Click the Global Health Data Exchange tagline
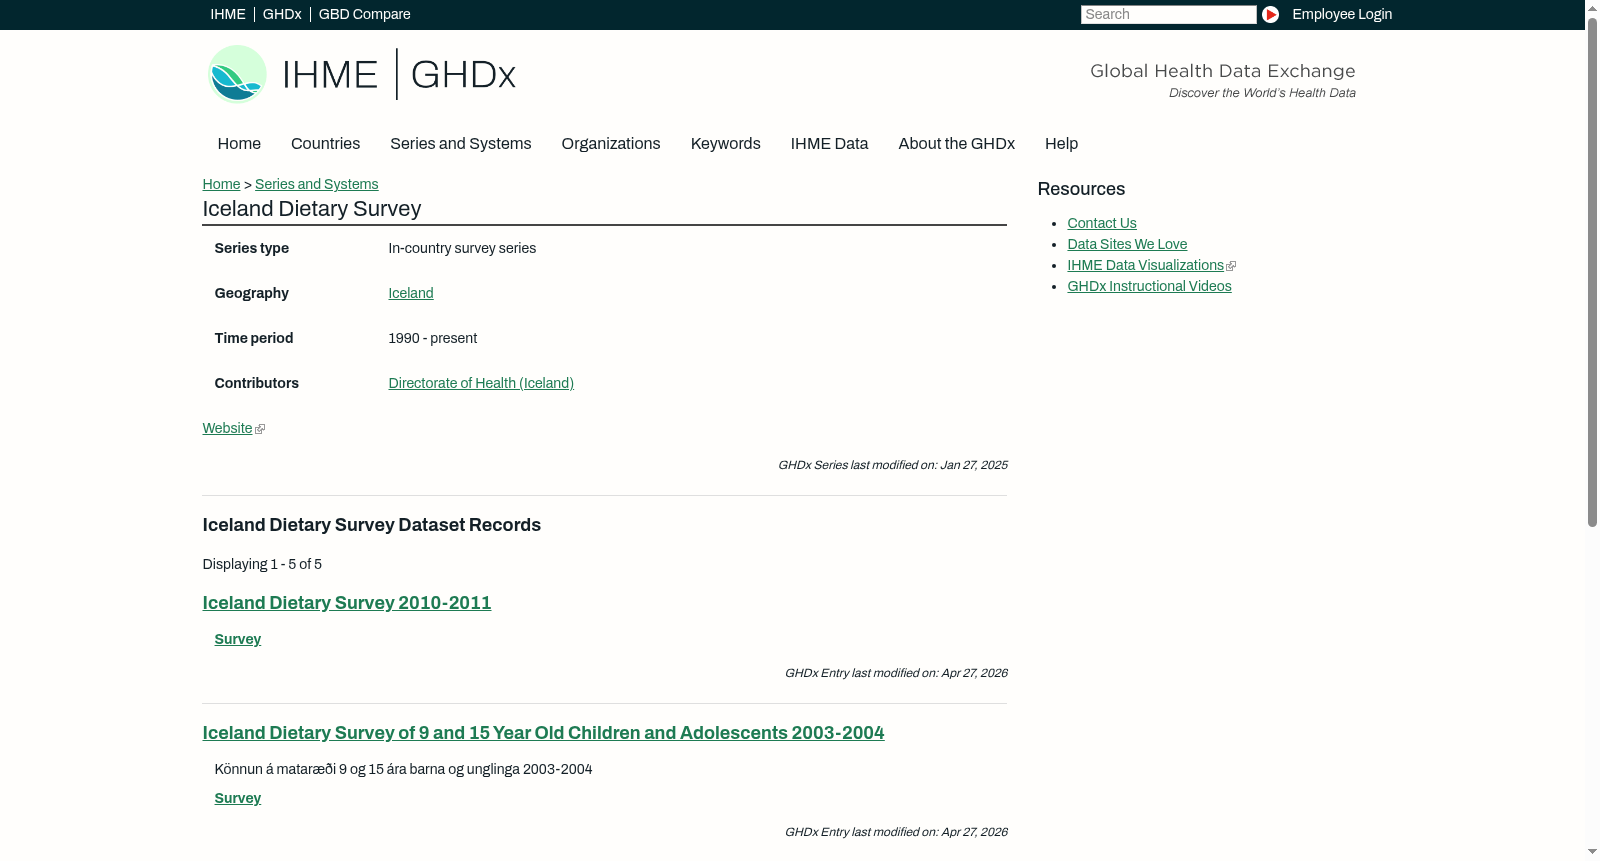Image resolution: width=1600 pixels, height=861 pixels. tap(1223, 71)
